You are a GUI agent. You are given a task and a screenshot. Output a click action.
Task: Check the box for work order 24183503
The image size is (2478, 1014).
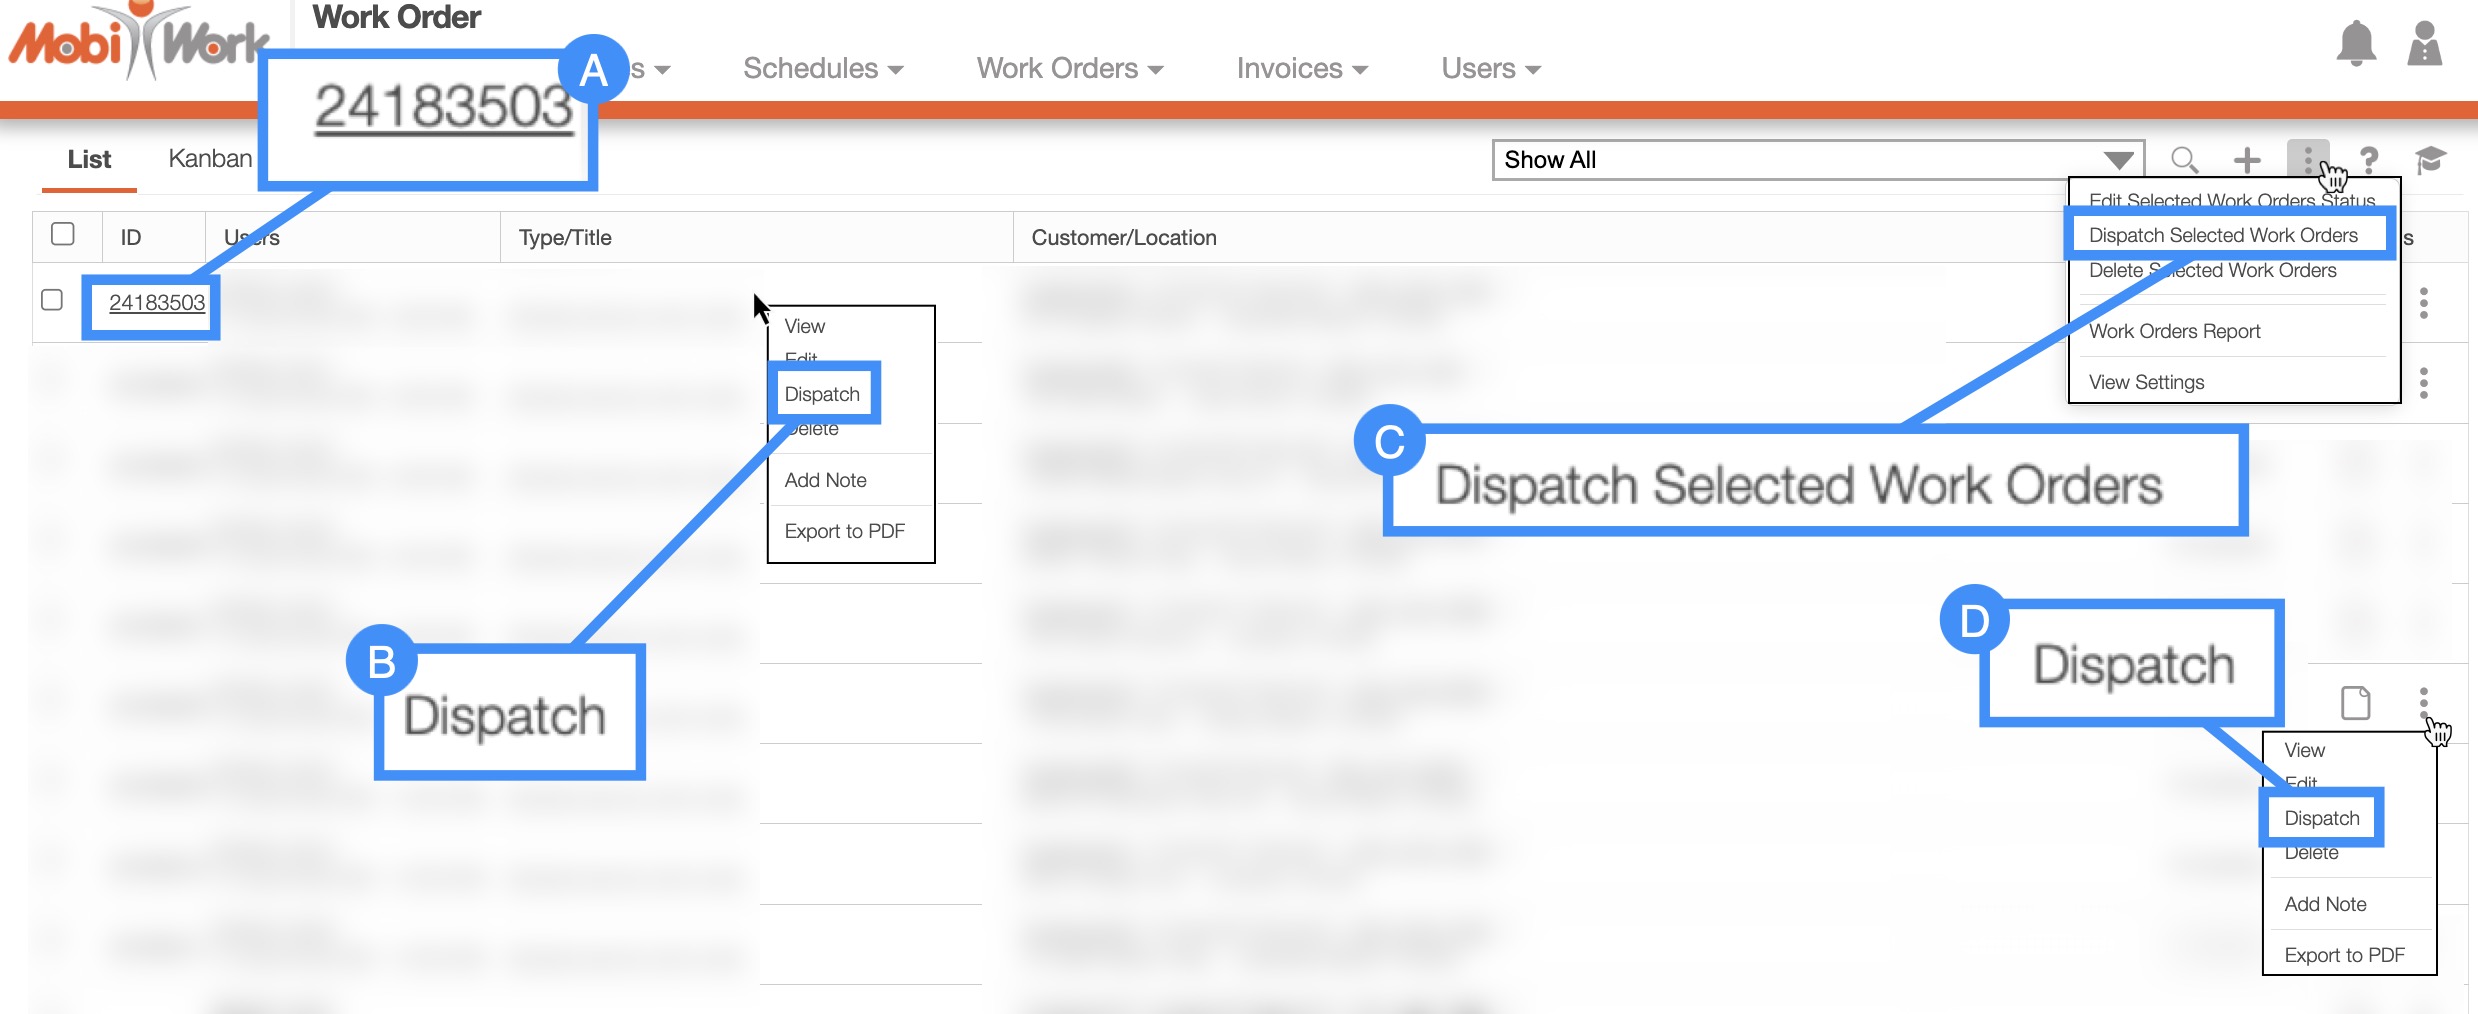(x=52, y=300)
